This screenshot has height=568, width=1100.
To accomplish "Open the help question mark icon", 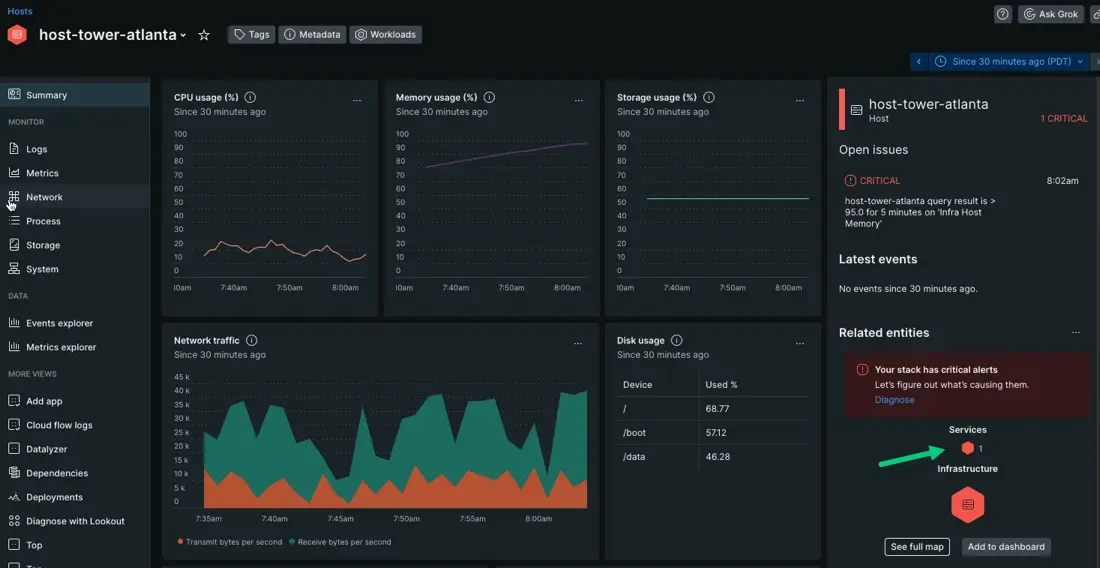I will [x=1003, y=14].
